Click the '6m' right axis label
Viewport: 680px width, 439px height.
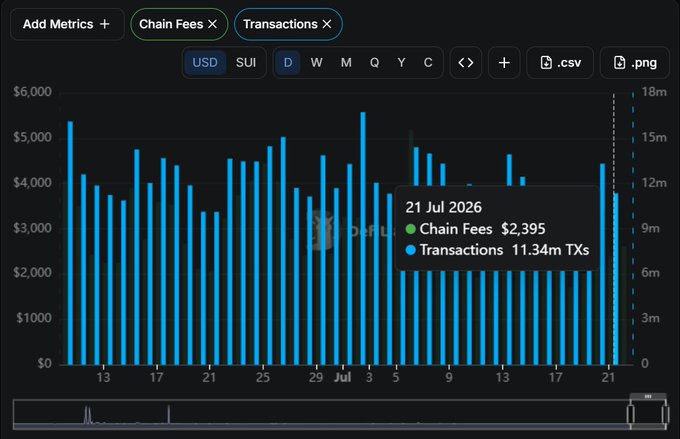[651, 273]
